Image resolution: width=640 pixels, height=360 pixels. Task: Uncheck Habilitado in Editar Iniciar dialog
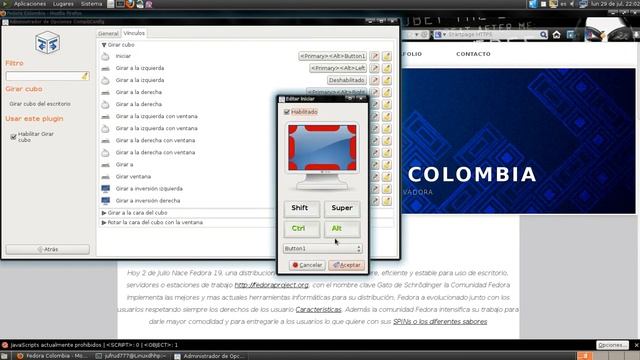pos(287,112)
